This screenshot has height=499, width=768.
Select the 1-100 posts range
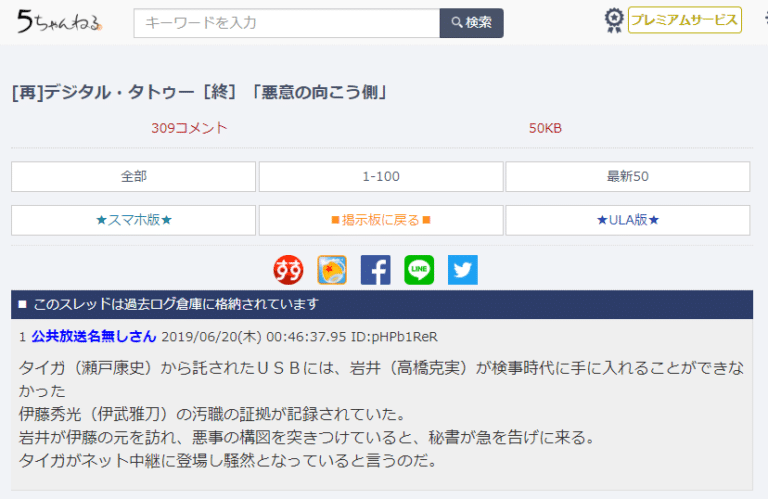click(x=381, y=177)
